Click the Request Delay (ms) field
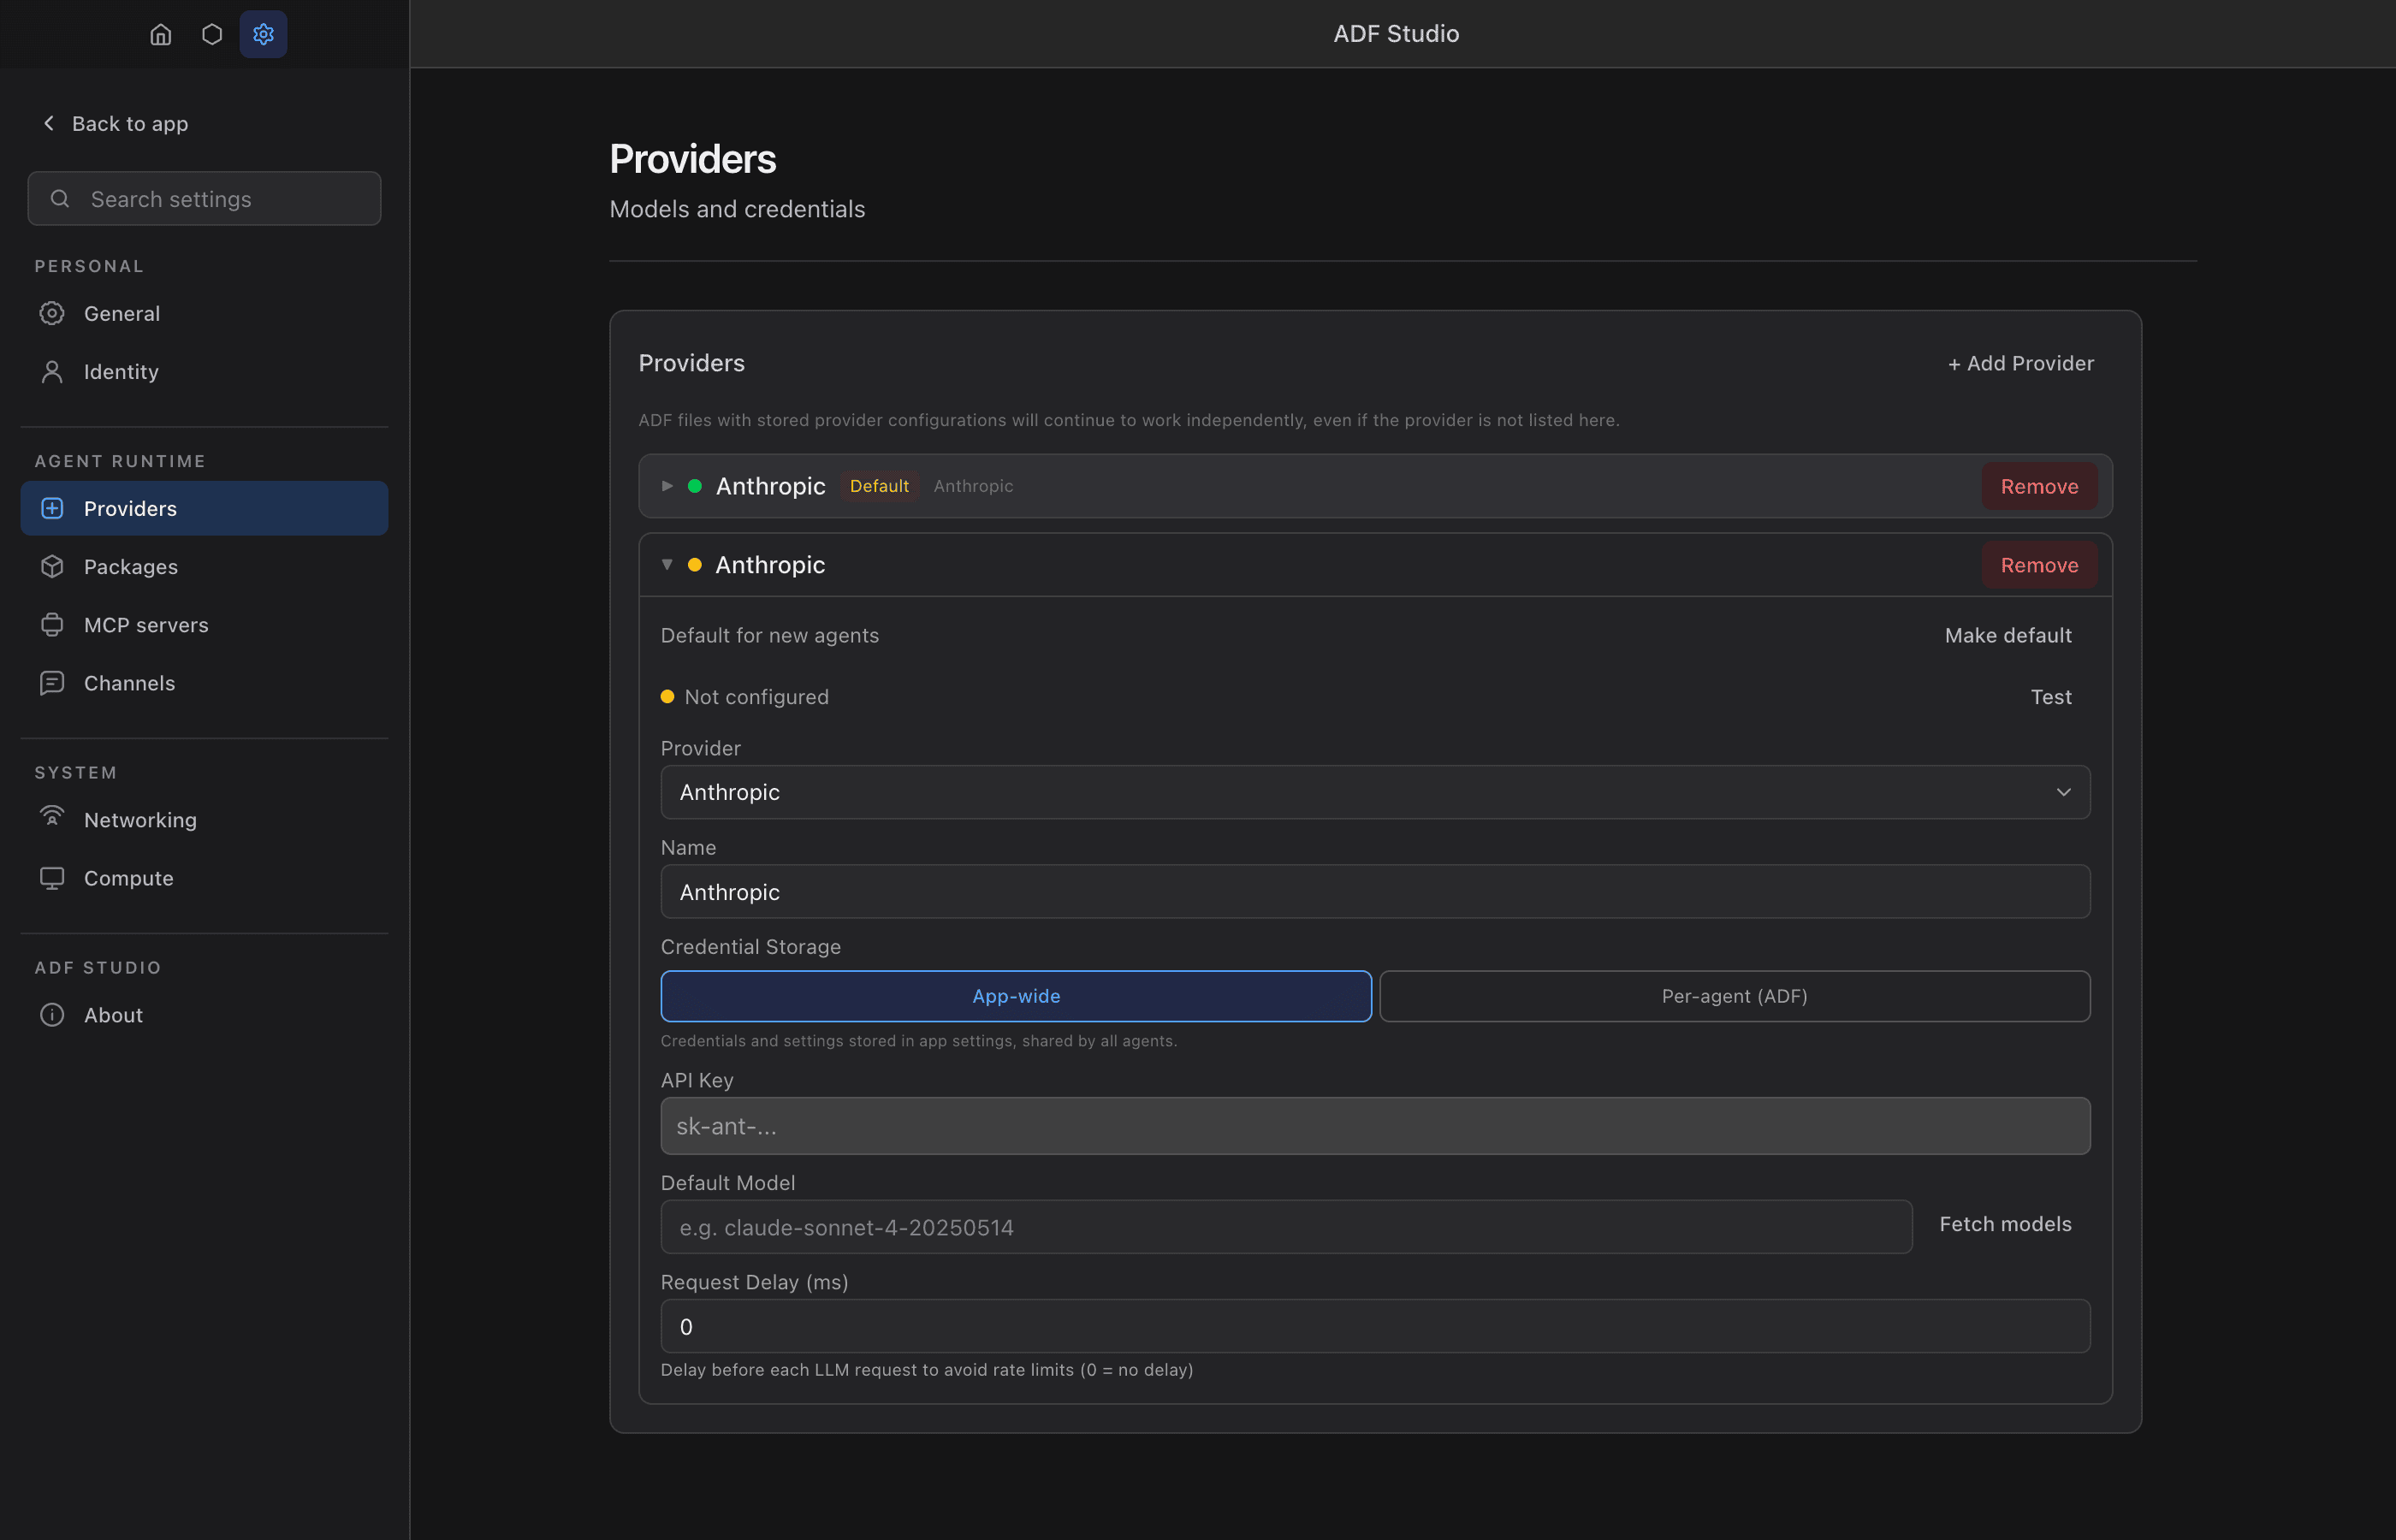 (x=1375, y=1326)
